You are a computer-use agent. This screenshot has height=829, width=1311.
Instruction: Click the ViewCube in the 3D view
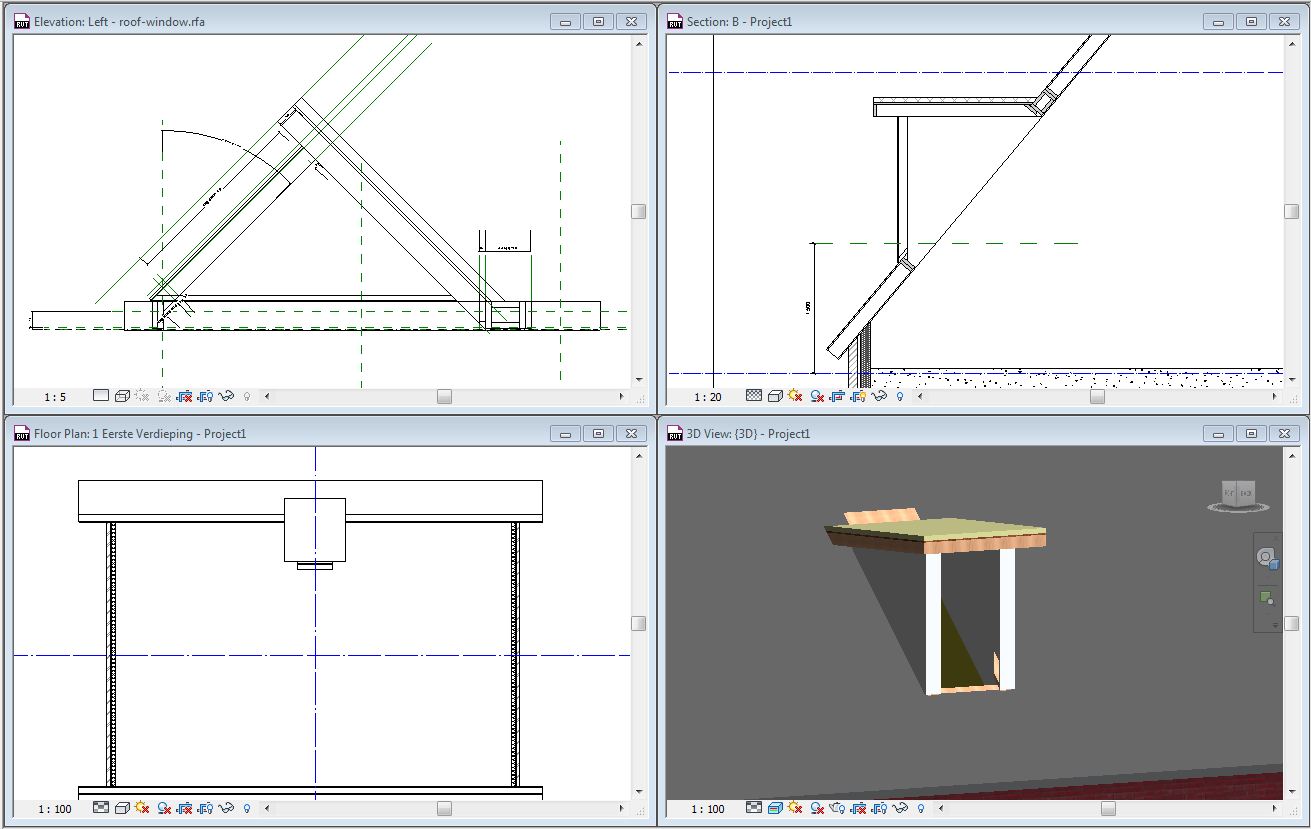click(x=1238, y=493)
